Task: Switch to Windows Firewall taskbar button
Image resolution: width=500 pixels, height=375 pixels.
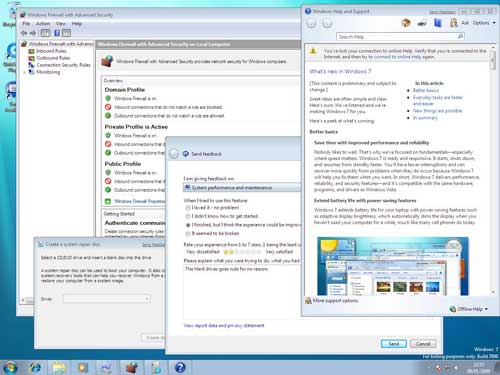Action: click(132, 367)
